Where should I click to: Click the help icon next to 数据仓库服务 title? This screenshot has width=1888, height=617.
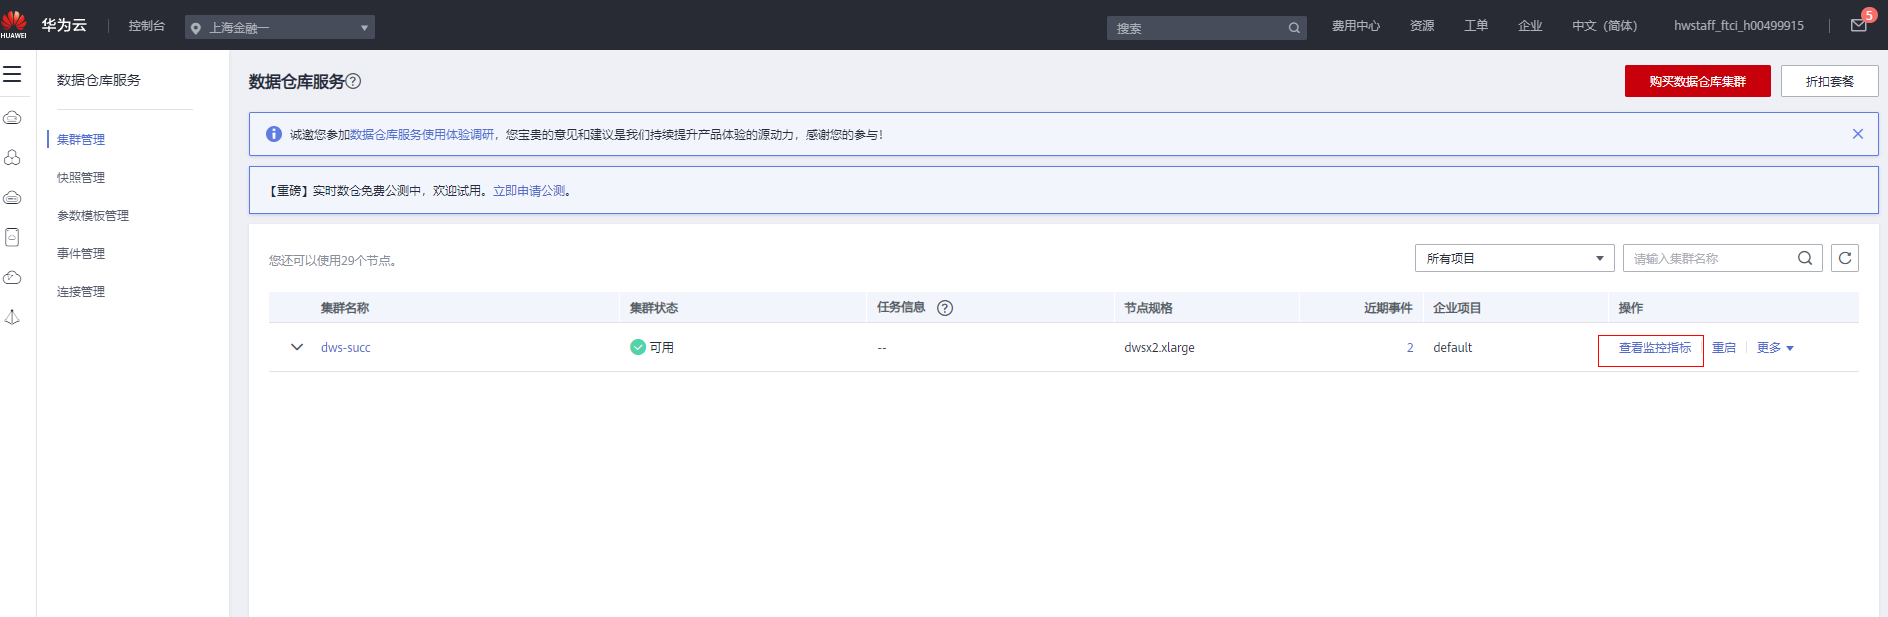[353, 81]
